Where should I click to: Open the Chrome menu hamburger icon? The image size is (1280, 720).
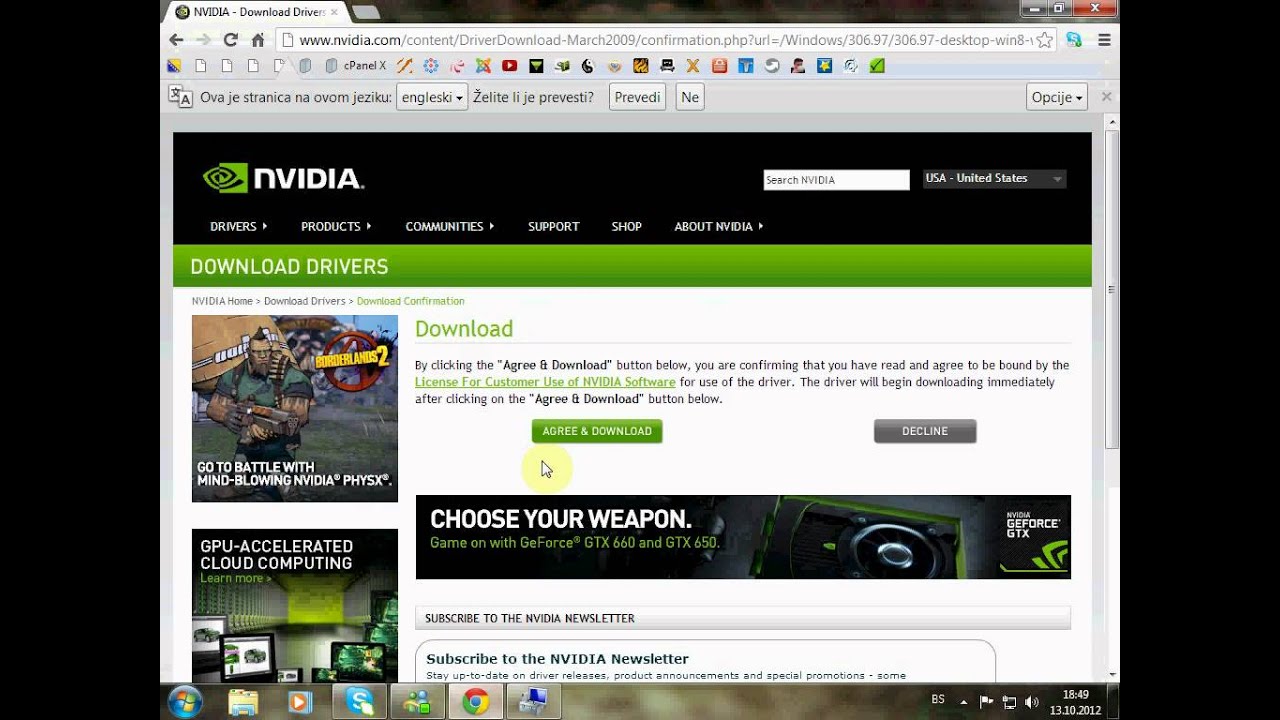click(x=1104, y=40)
